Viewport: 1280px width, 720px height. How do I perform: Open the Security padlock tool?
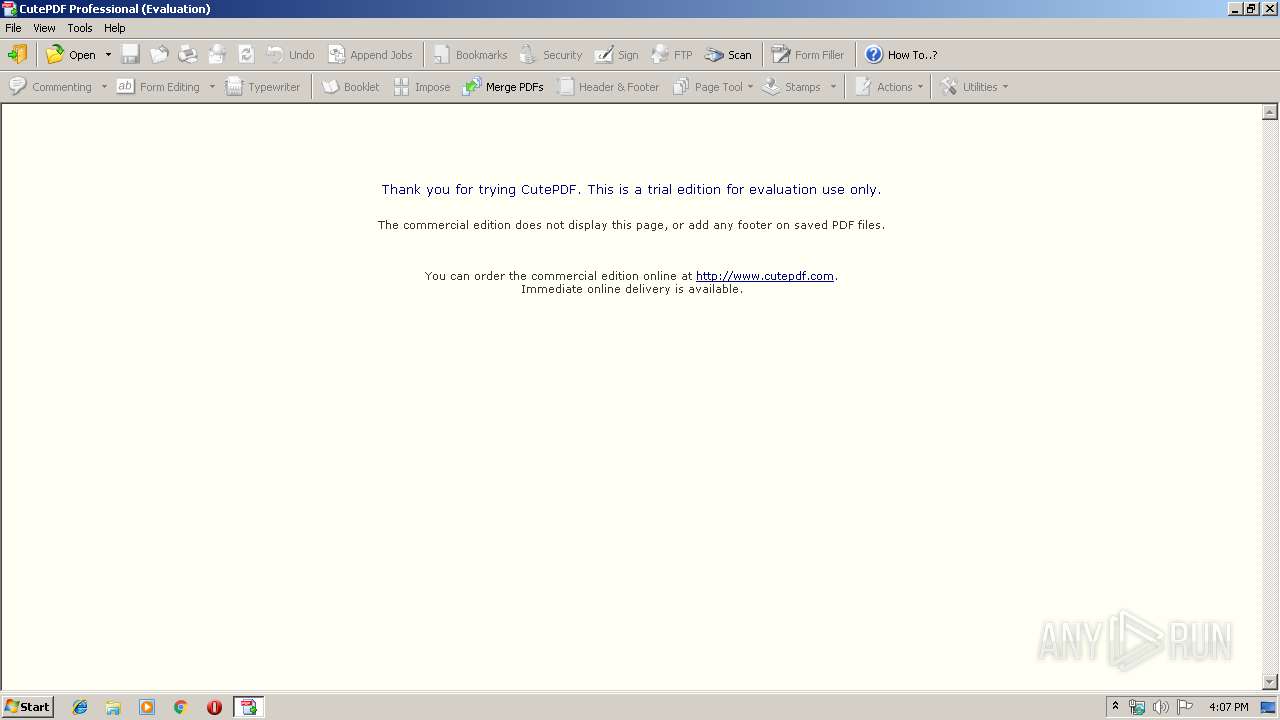(550, 55)
